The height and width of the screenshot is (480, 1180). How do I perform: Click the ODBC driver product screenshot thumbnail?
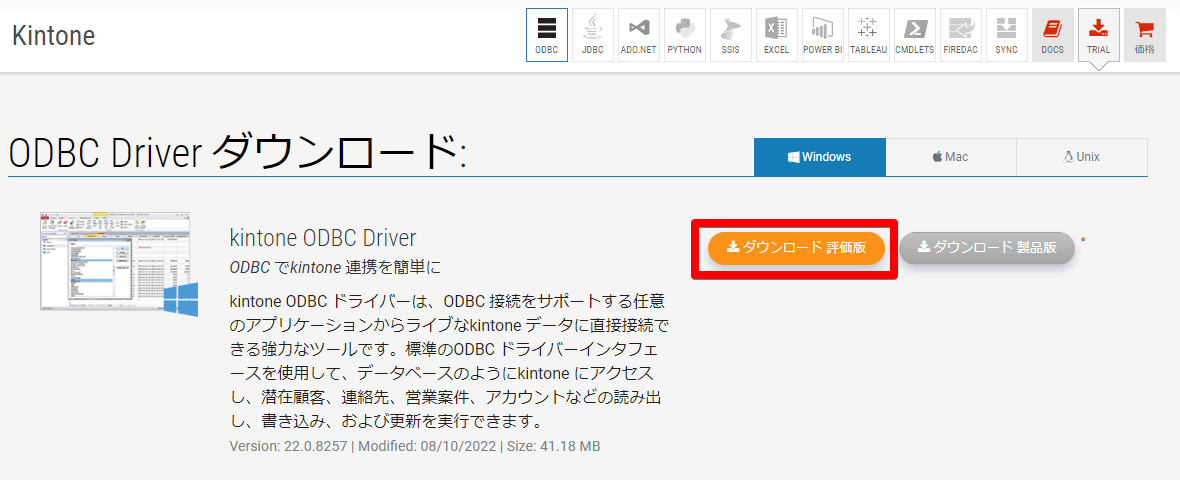[119, 263]
